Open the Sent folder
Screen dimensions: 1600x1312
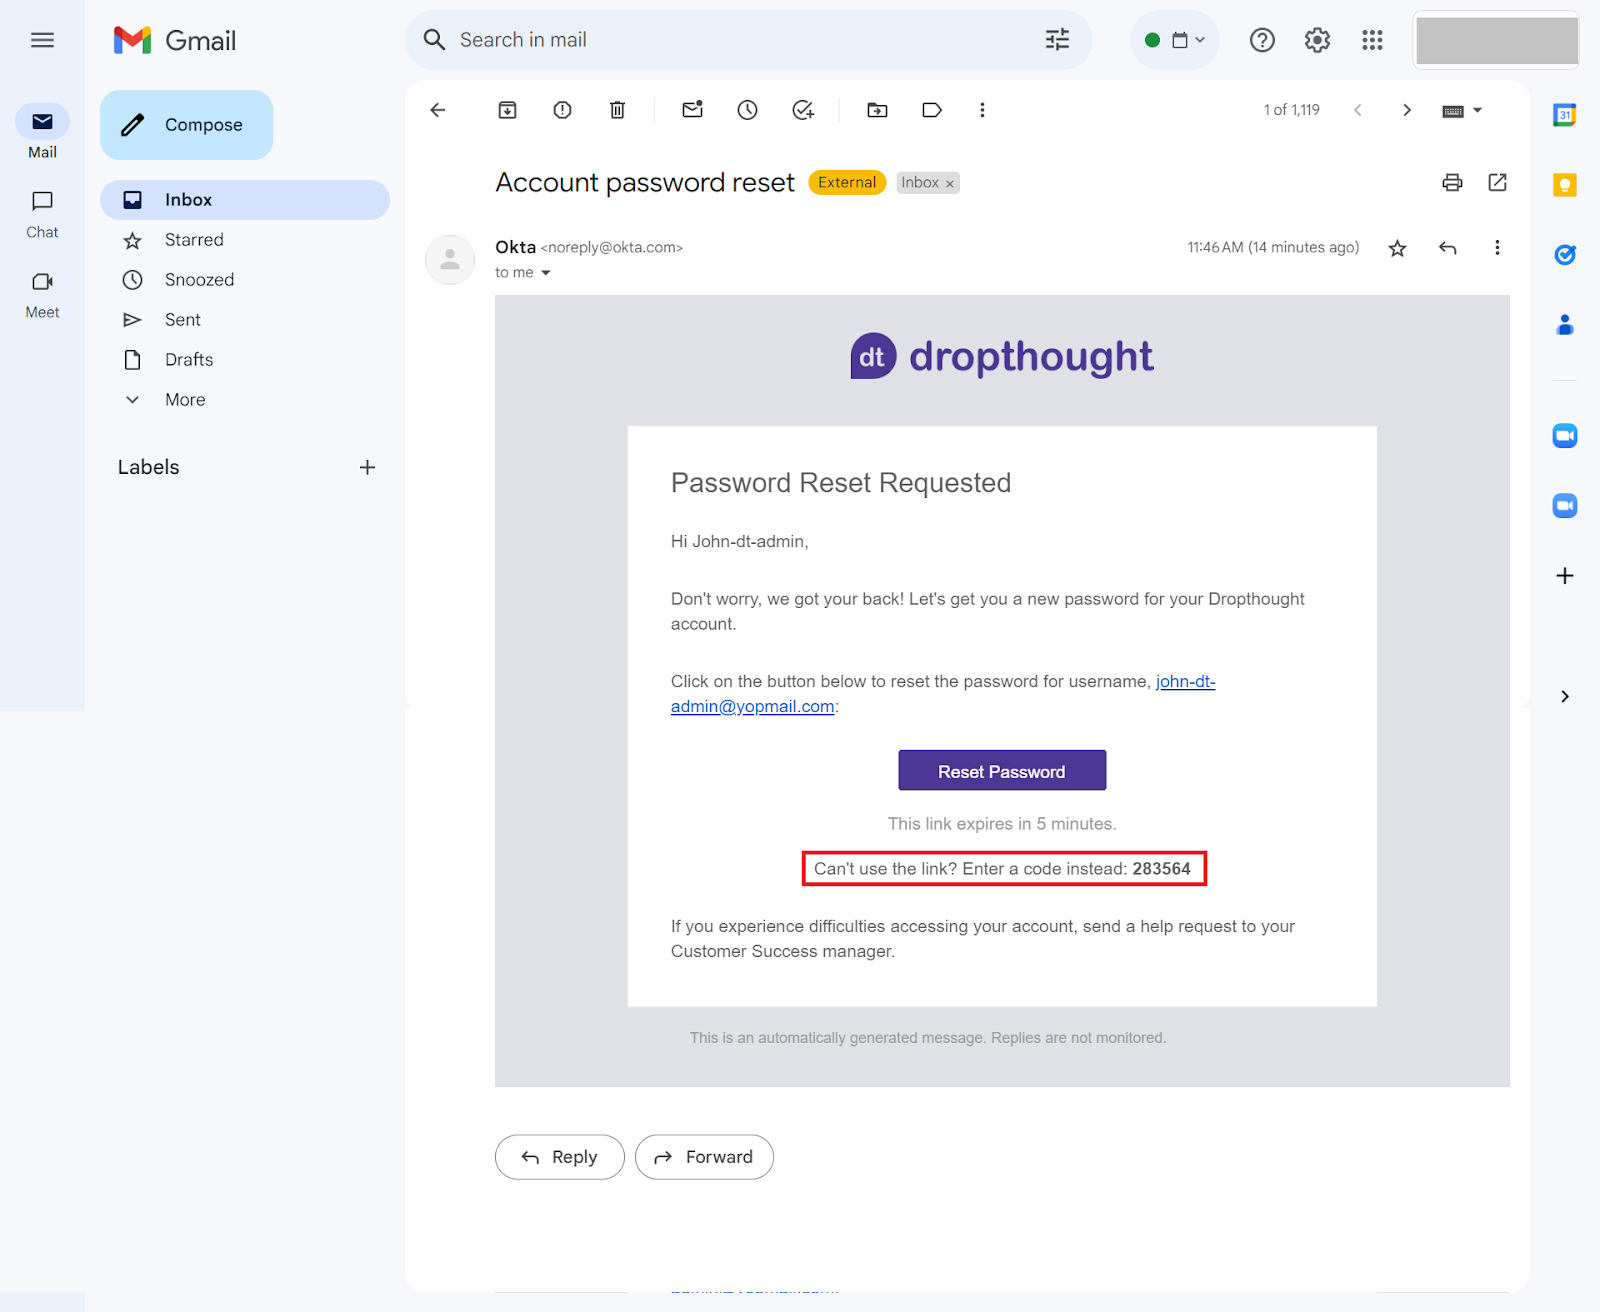(x=183, y=320)
